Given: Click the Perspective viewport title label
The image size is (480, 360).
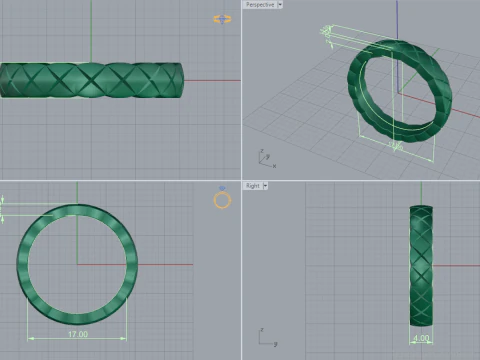Looking at the screenshot, I should click(260, 5).
